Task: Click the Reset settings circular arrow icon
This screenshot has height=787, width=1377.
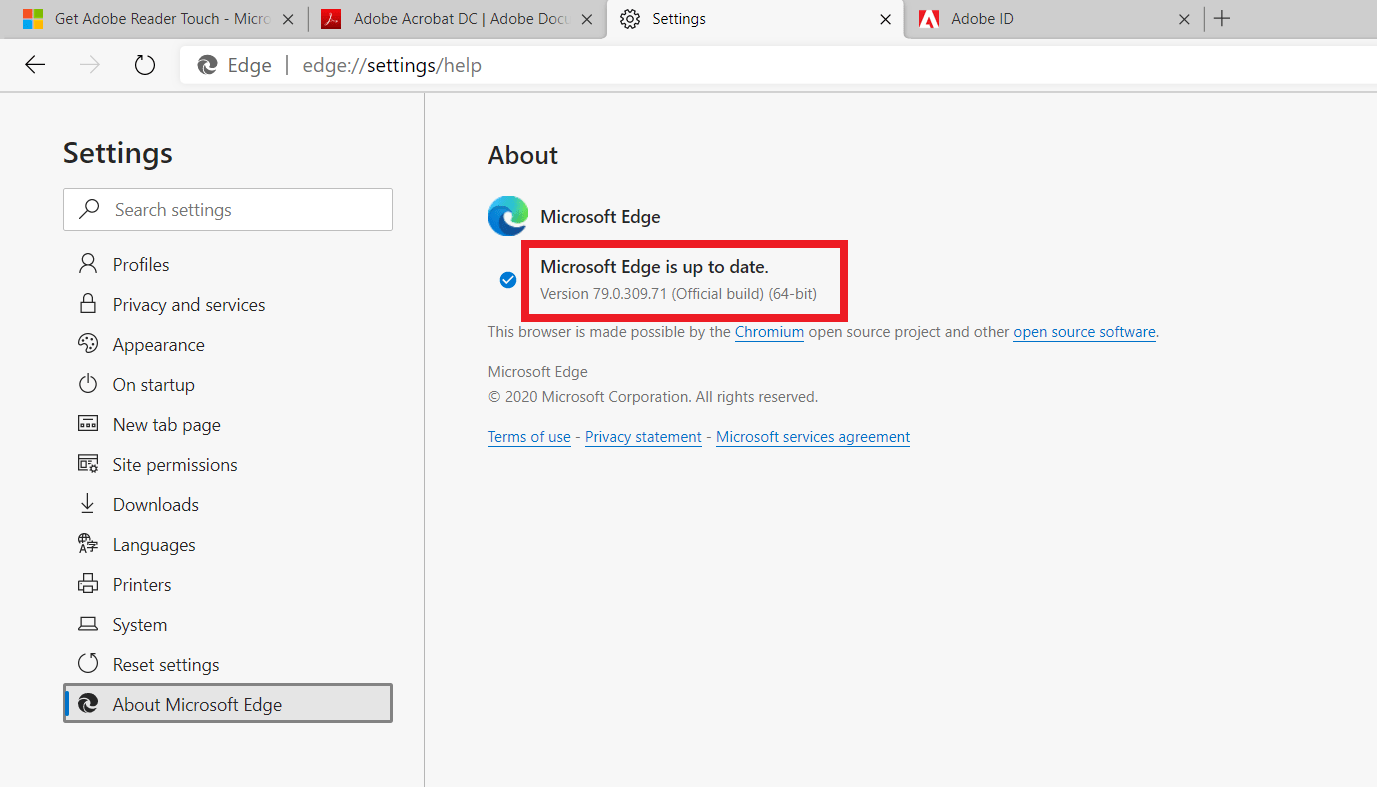Action: point(89,664)
